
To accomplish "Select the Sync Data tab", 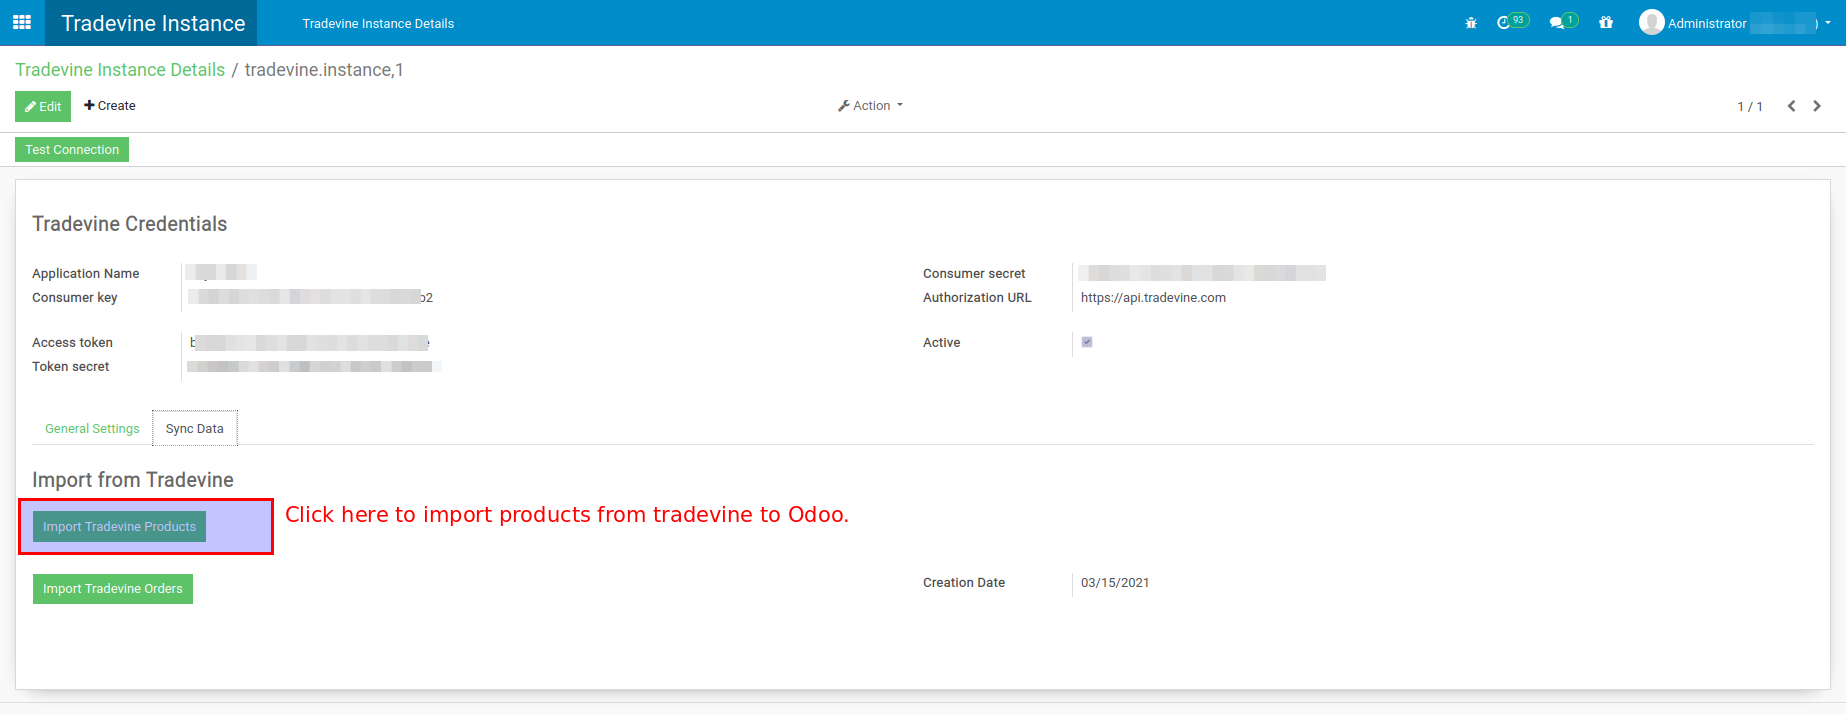I will pos(195,429).
